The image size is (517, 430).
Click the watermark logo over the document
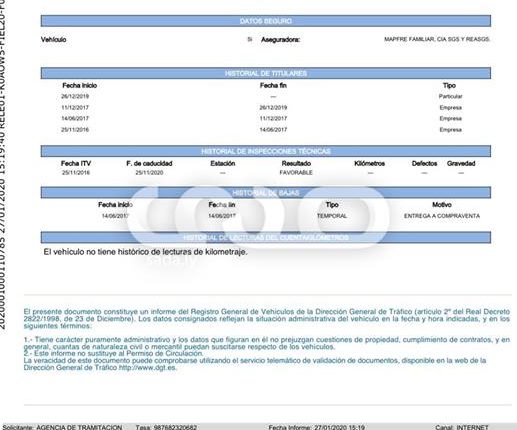(258, 217)
